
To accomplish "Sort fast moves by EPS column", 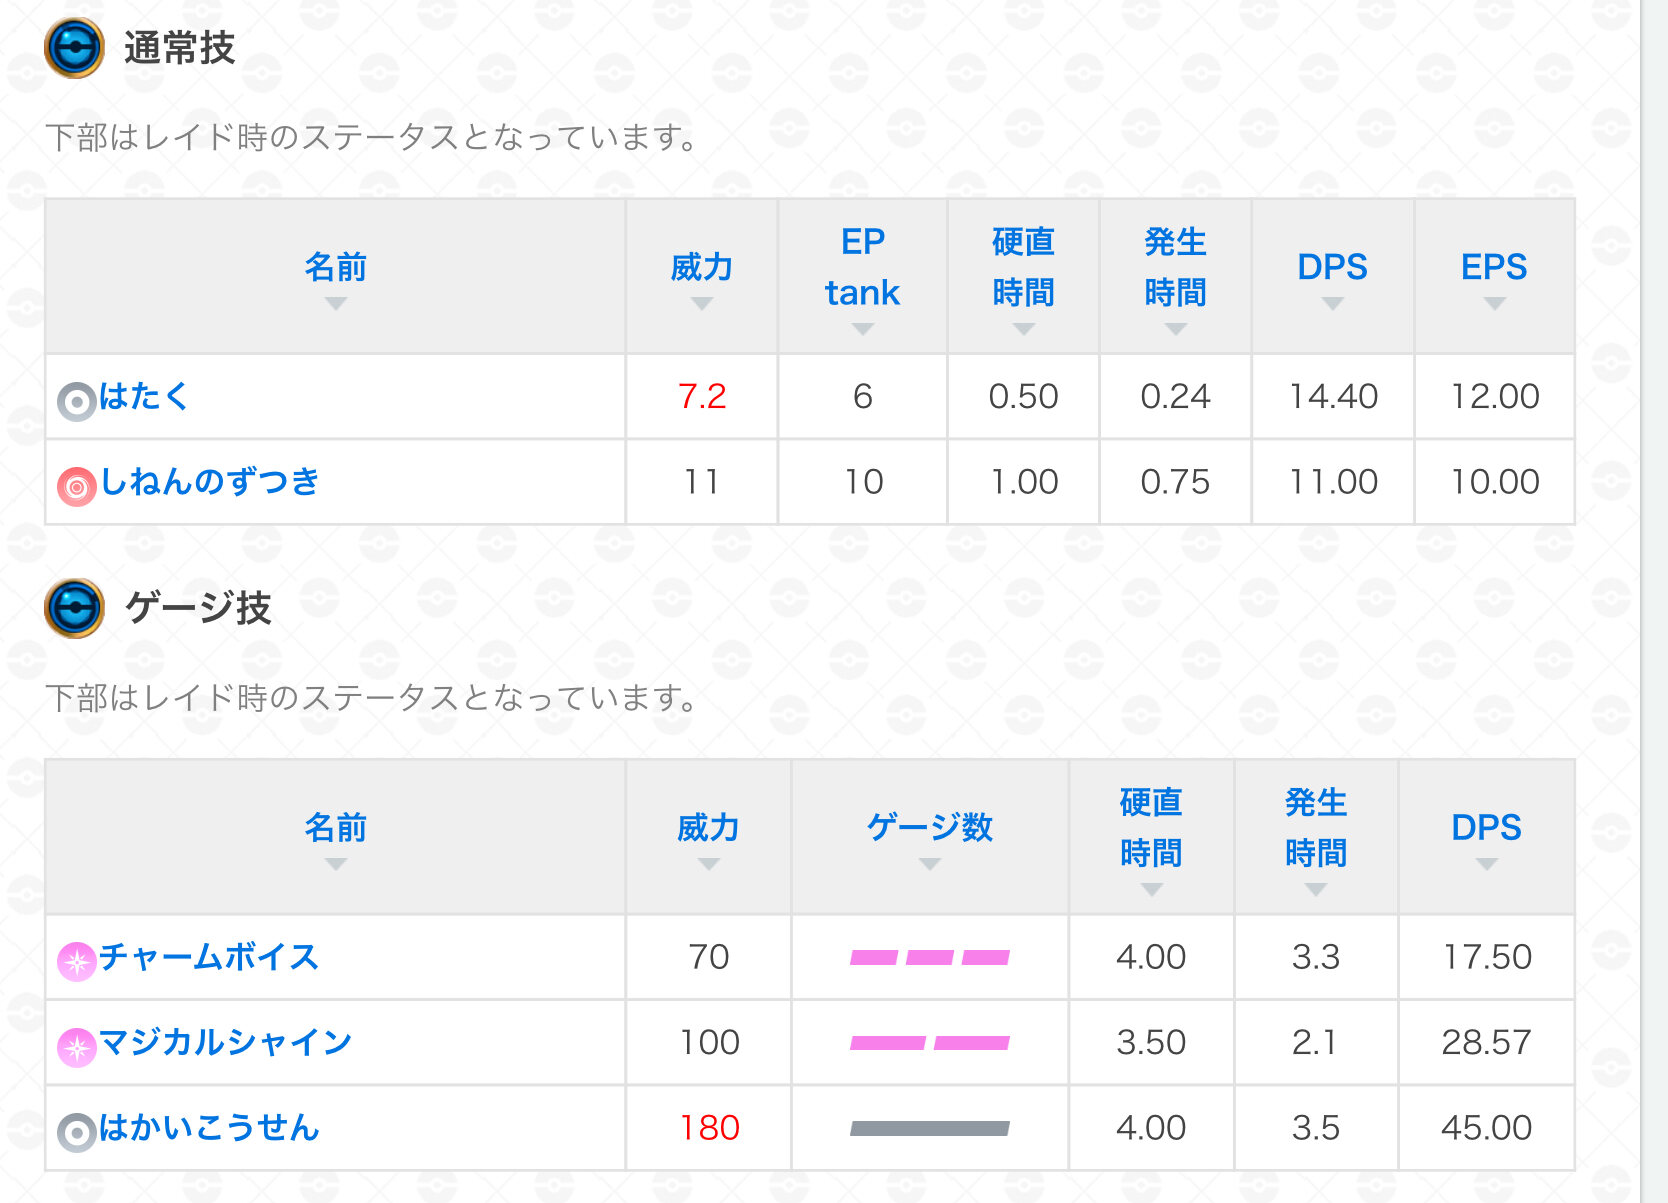I will (x=1494, y=275).
